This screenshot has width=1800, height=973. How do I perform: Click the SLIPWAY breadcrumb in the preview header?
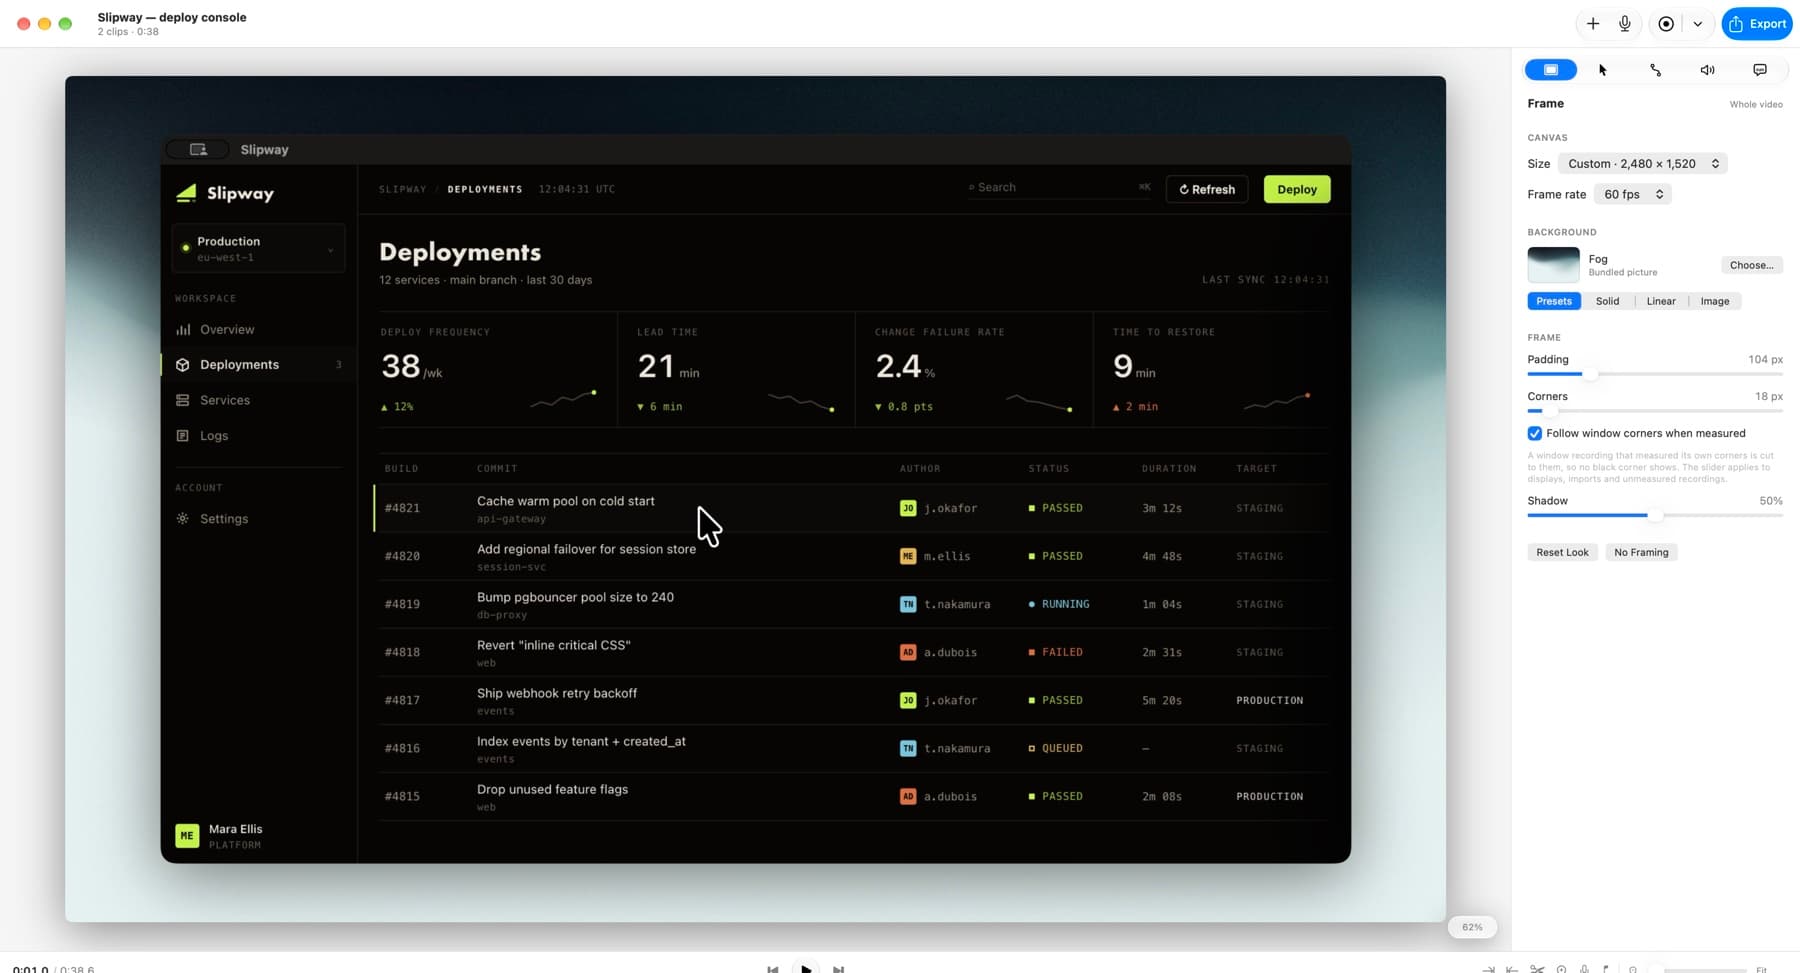[403, 189]
